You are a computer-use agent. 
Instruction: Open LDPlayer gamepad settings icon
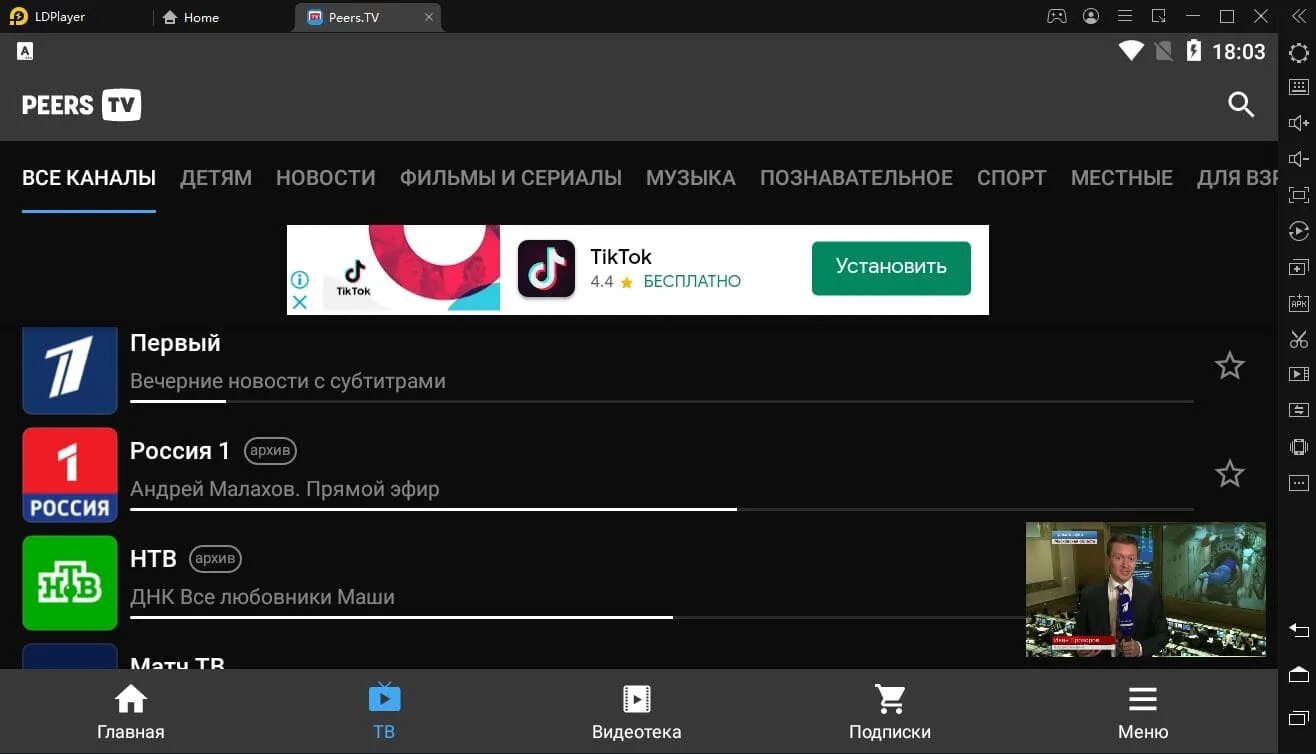coord(1057,16)
